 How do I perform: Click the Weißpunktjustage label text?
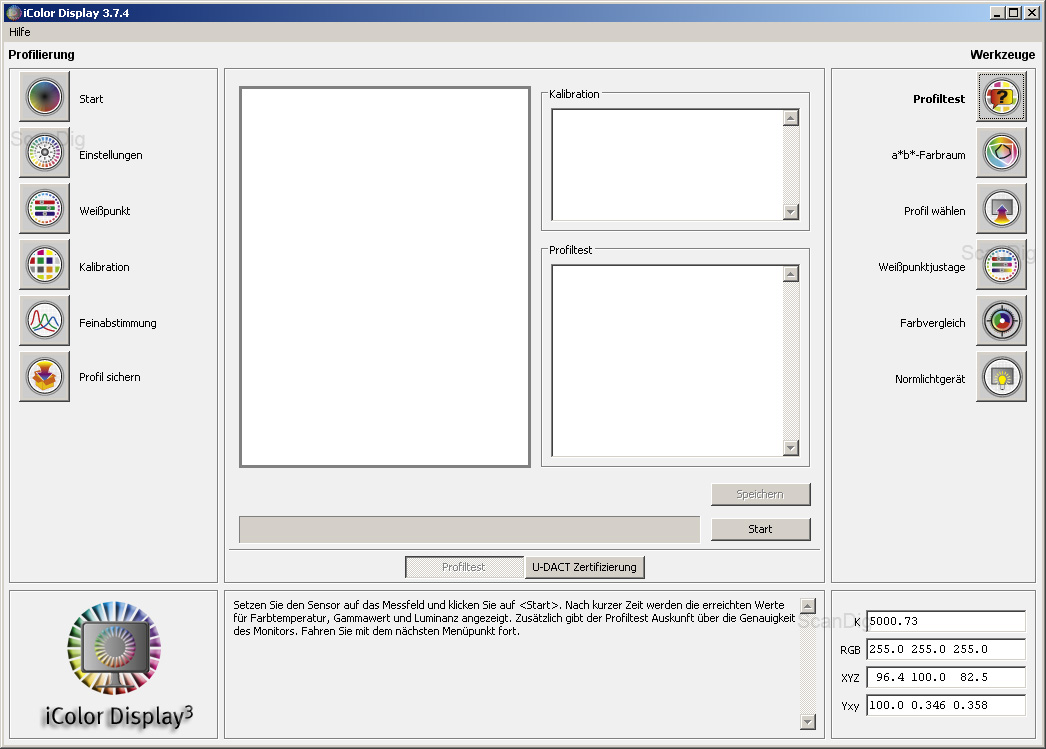coord(922,267)
